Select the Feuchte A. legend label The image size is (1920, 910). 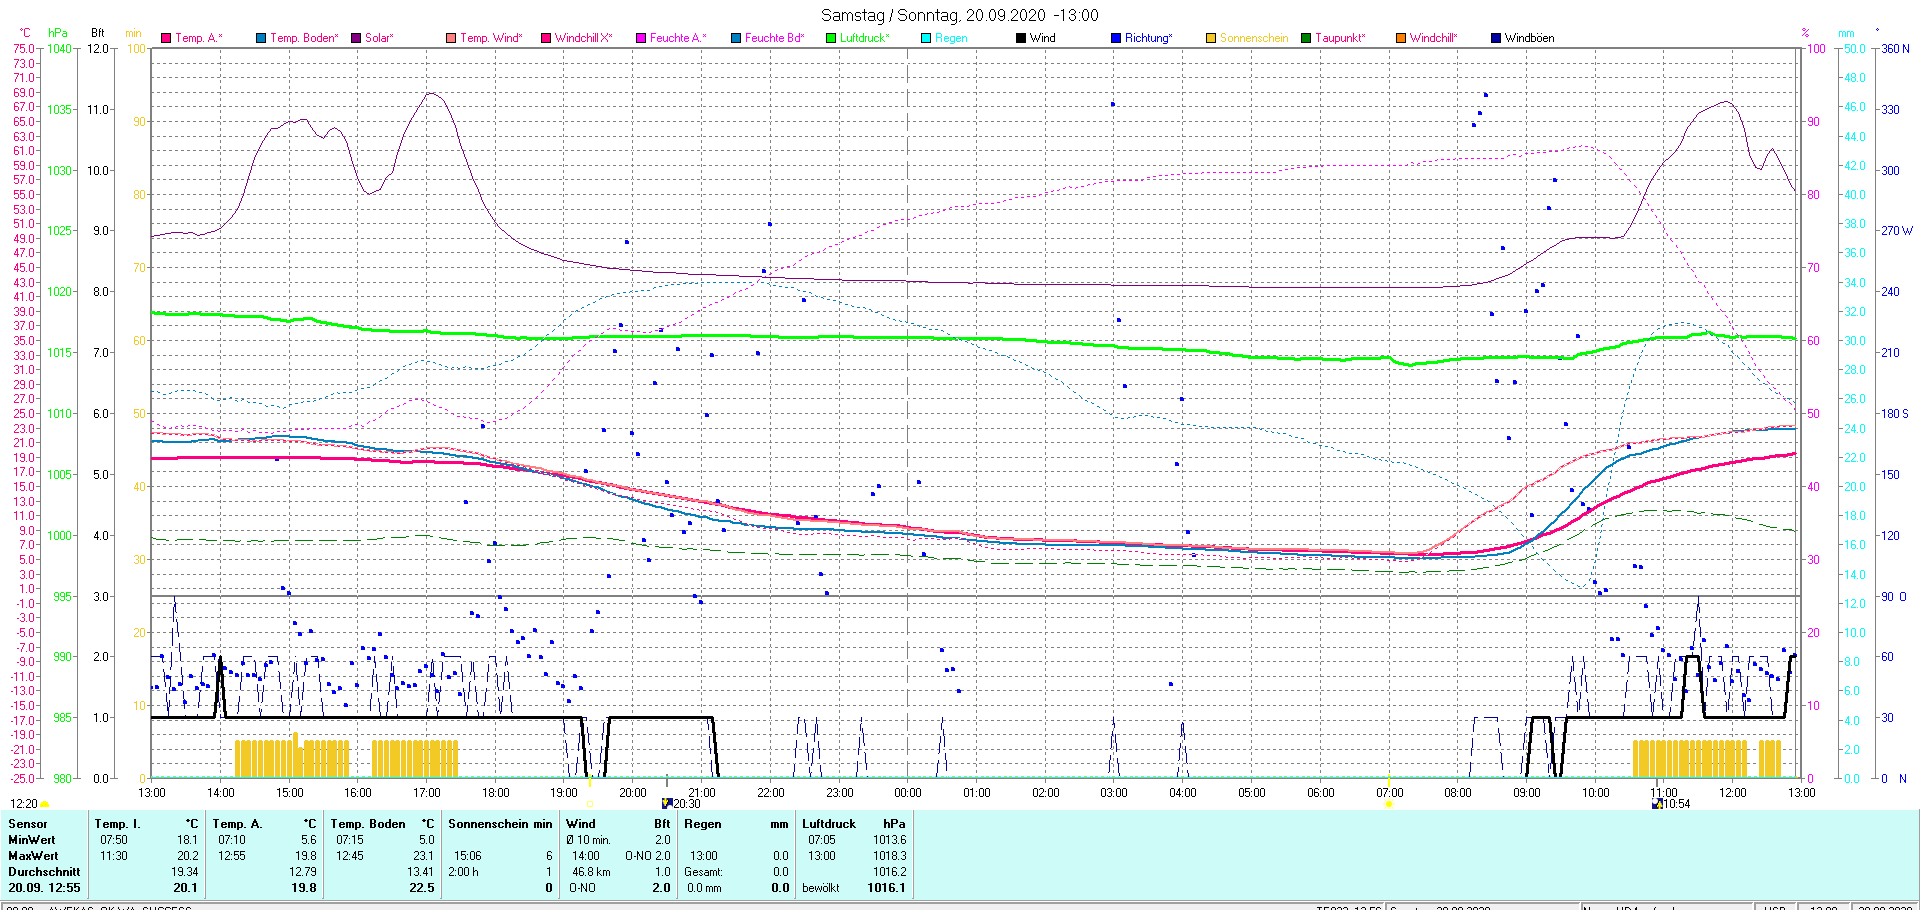point(677,38)
